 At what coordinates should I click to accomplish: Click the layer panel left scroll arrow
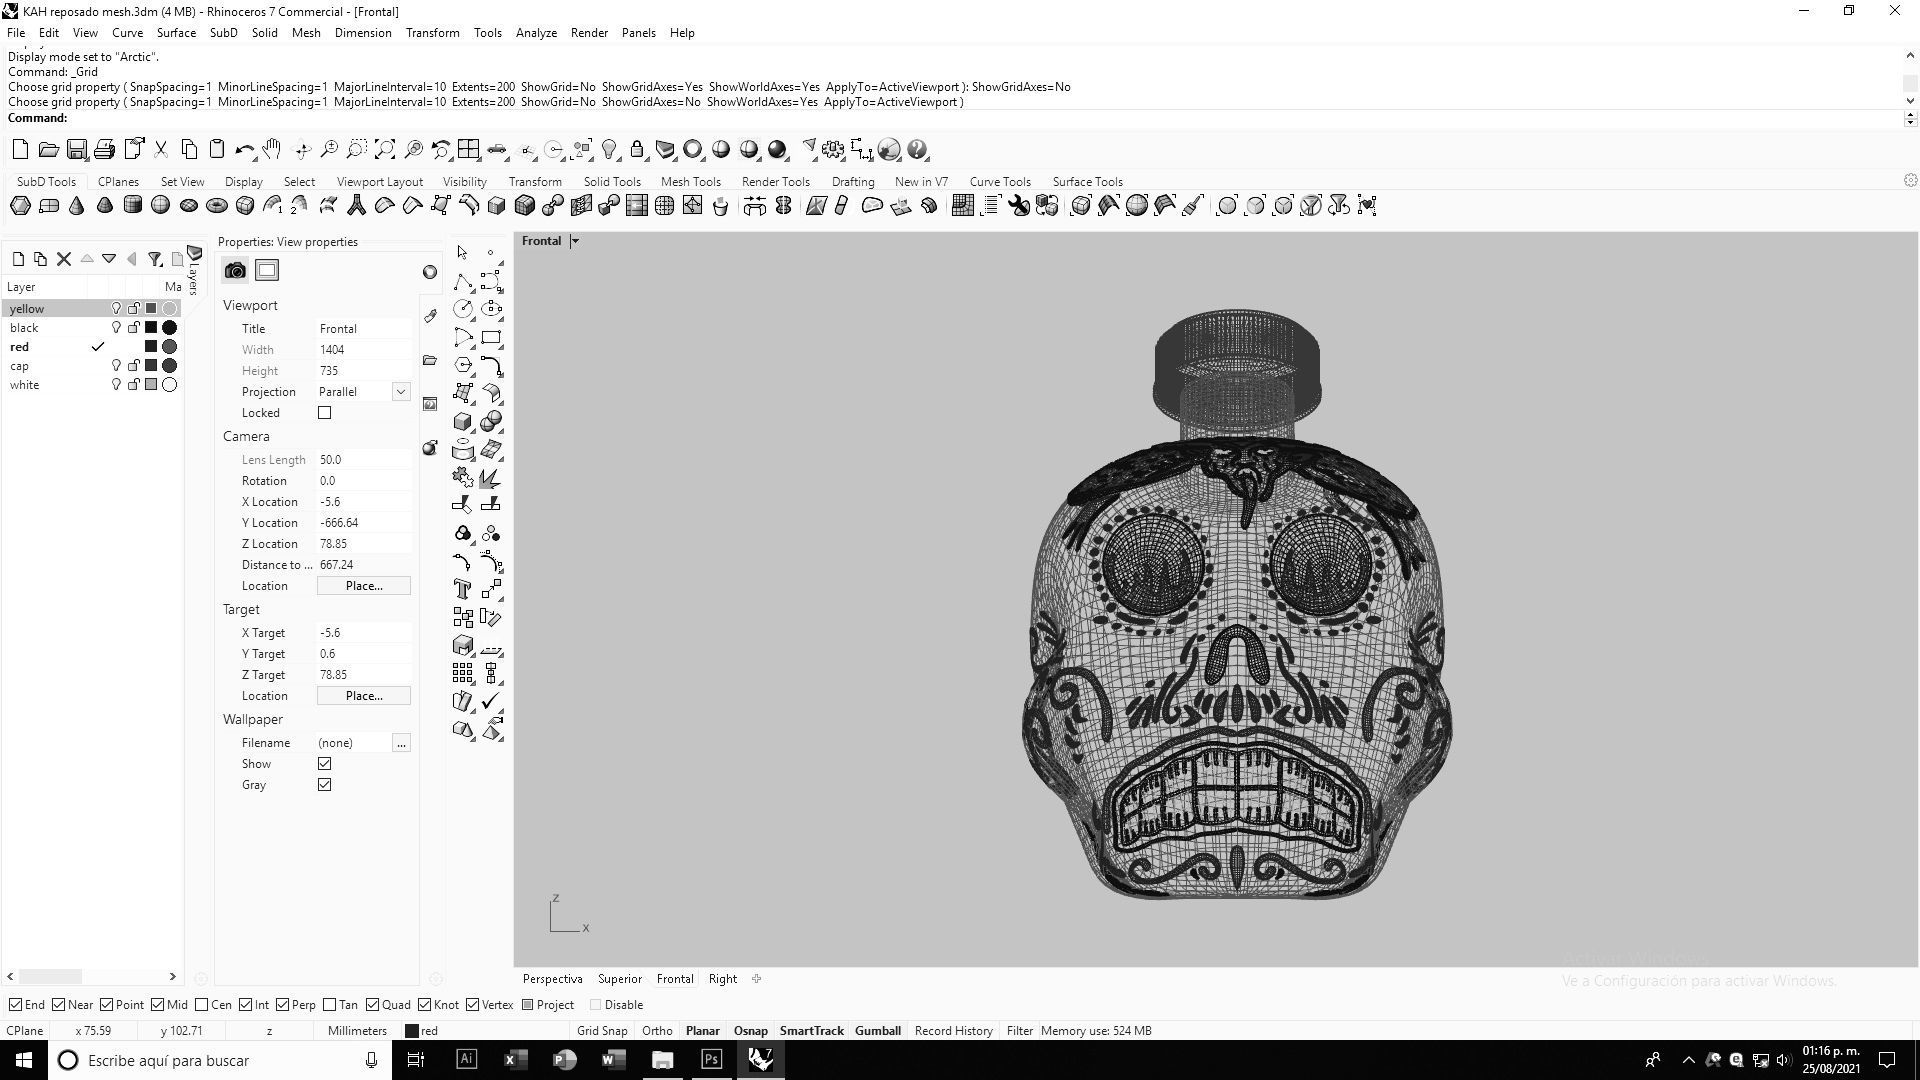tap(11, 977)
